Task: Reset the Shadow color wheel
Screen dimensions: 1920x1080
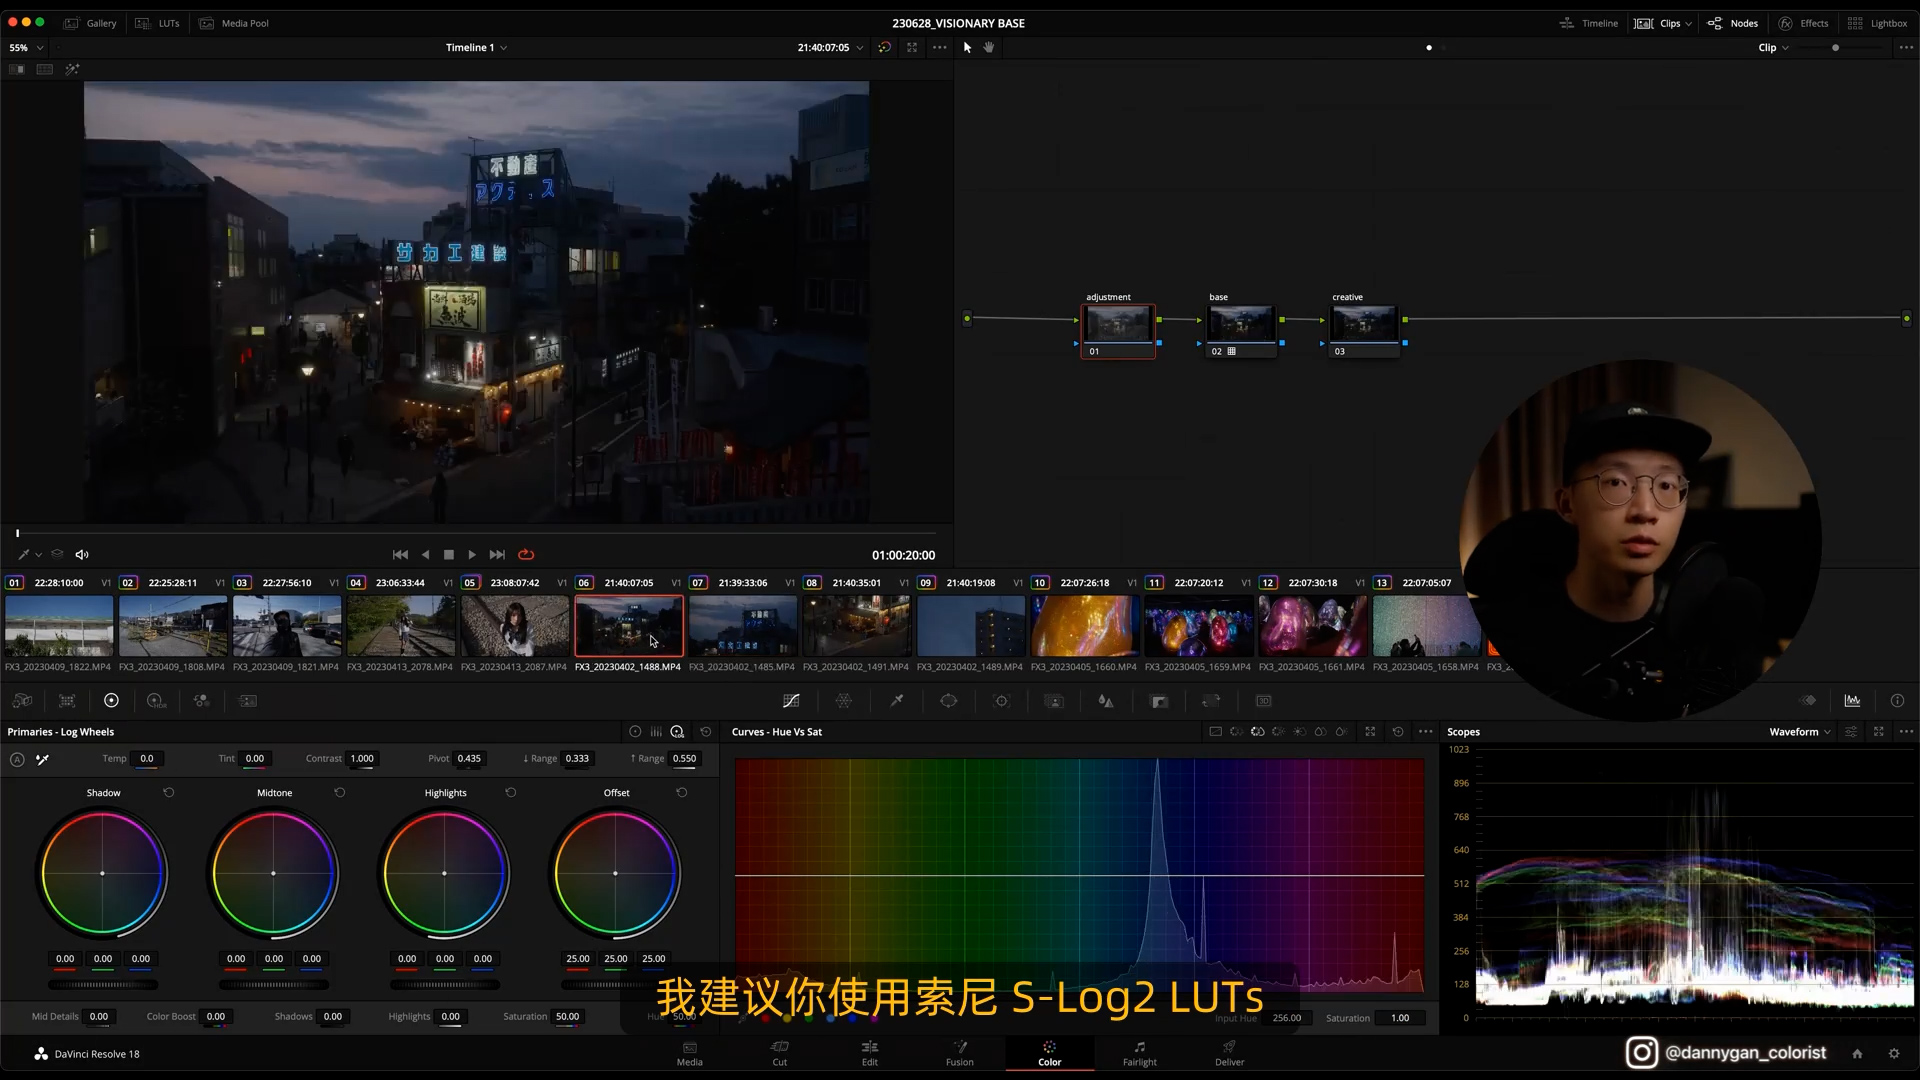Action: pos(169,793)
